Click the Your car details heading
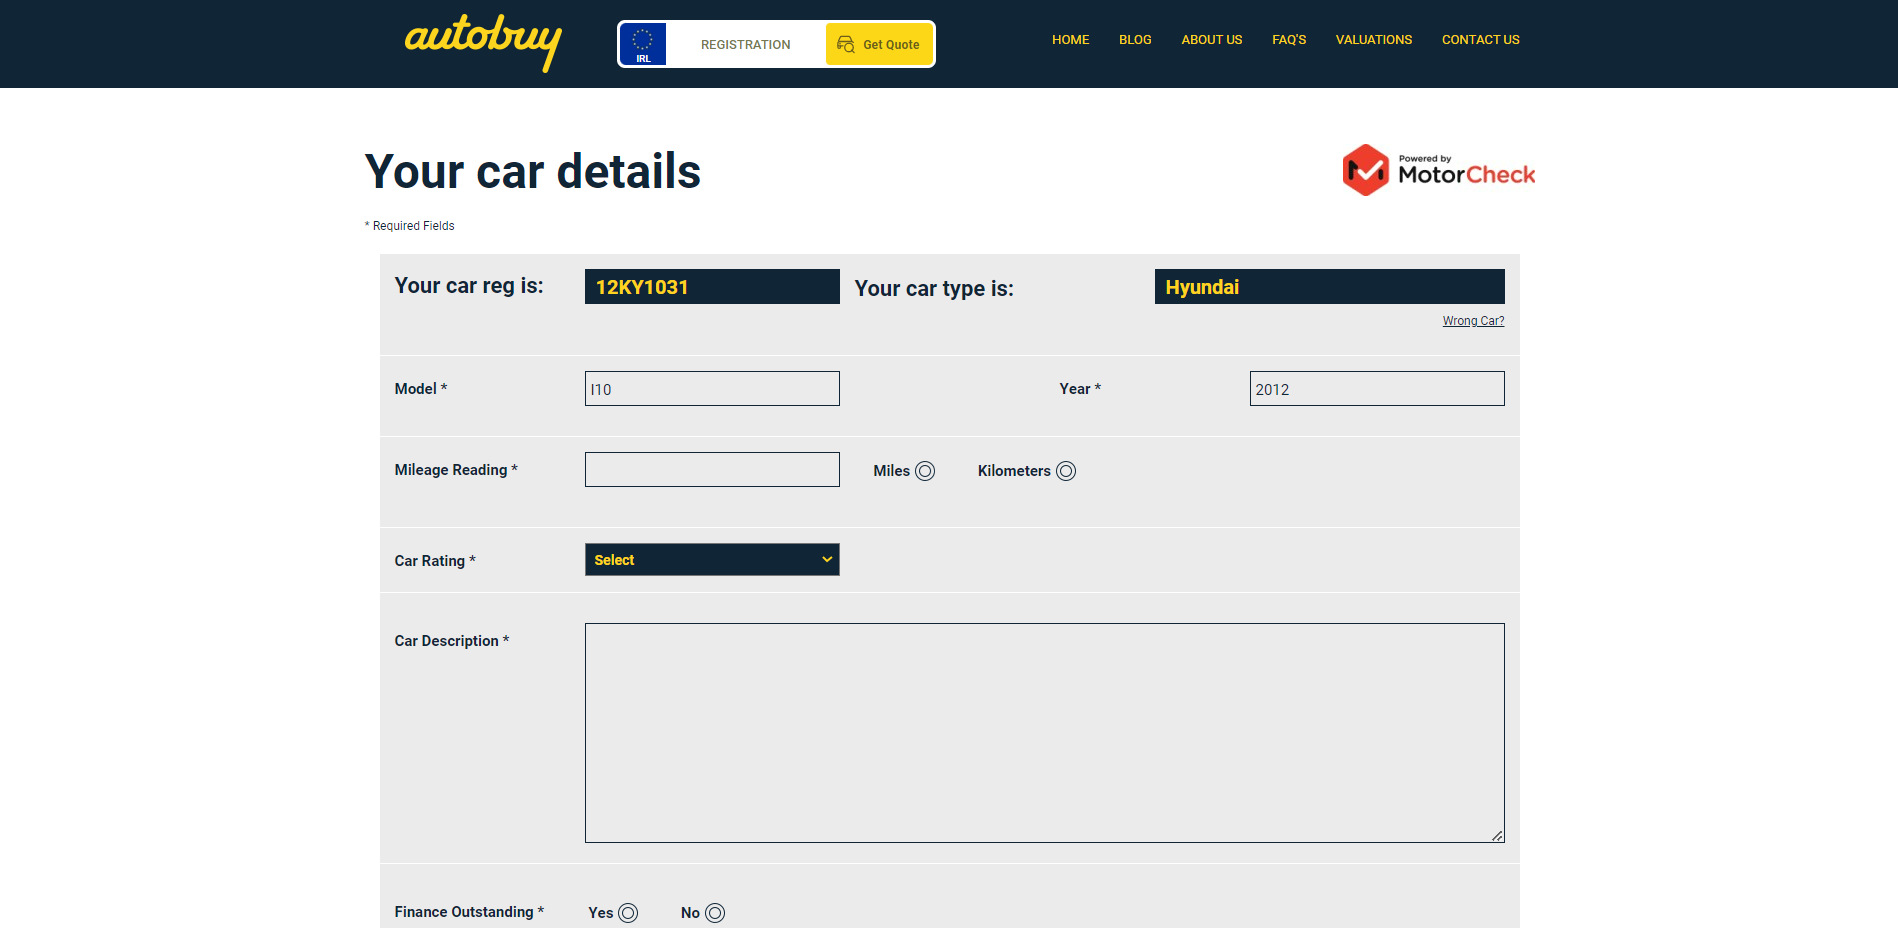 coord(533,171)
